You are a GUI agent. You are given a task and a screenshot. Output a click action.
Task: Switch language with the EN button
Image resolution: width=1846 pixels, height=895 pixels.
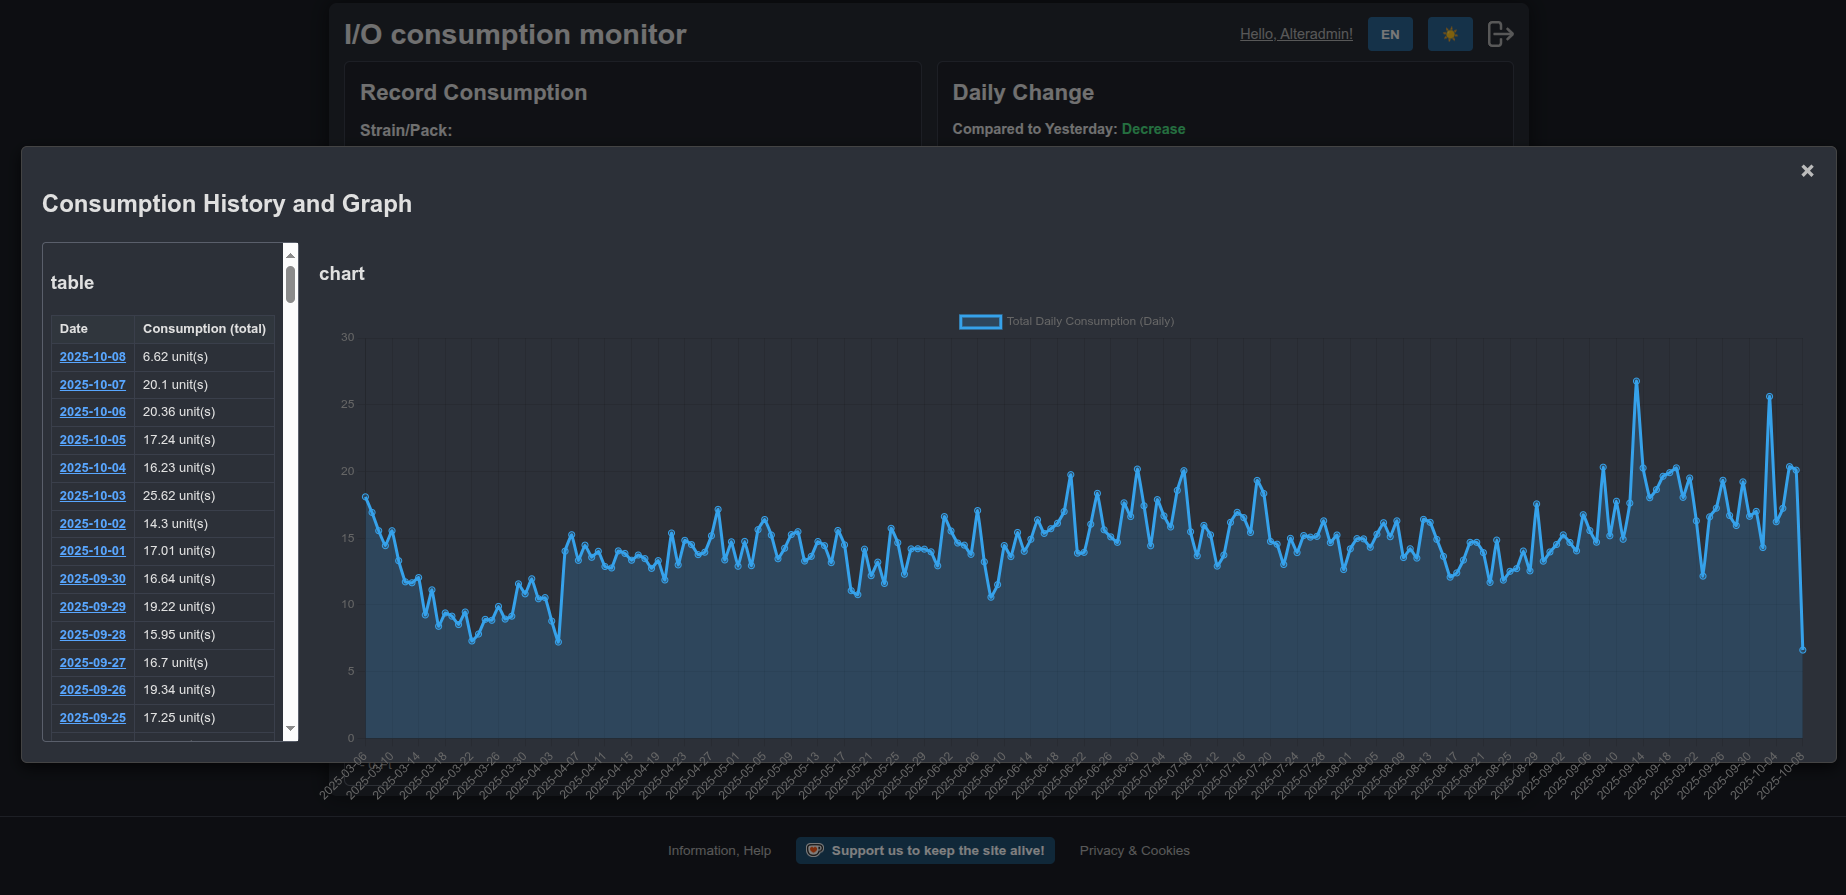tap(1390, 34)
